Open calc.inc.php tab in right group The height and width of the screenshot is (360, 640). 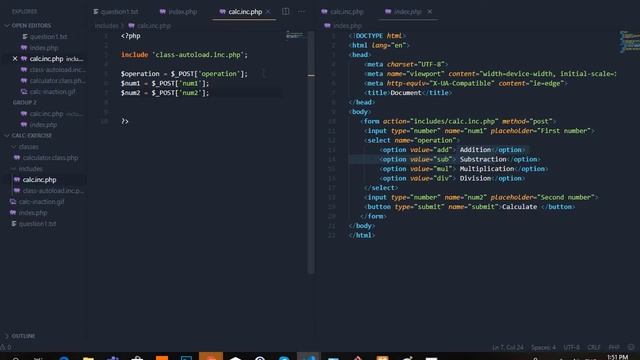[342, 12]
